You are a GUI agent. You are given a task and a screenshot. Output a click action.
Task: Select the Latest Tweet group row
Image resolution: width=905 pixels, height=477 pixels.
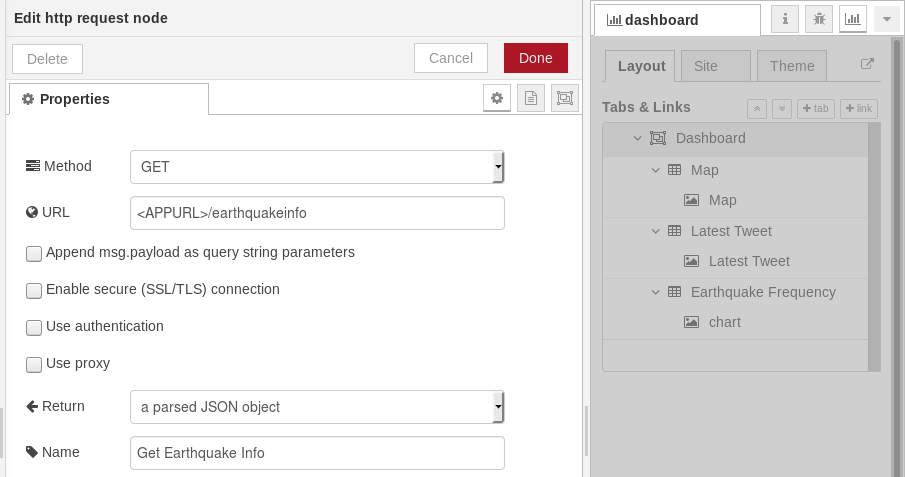[735, 232]
